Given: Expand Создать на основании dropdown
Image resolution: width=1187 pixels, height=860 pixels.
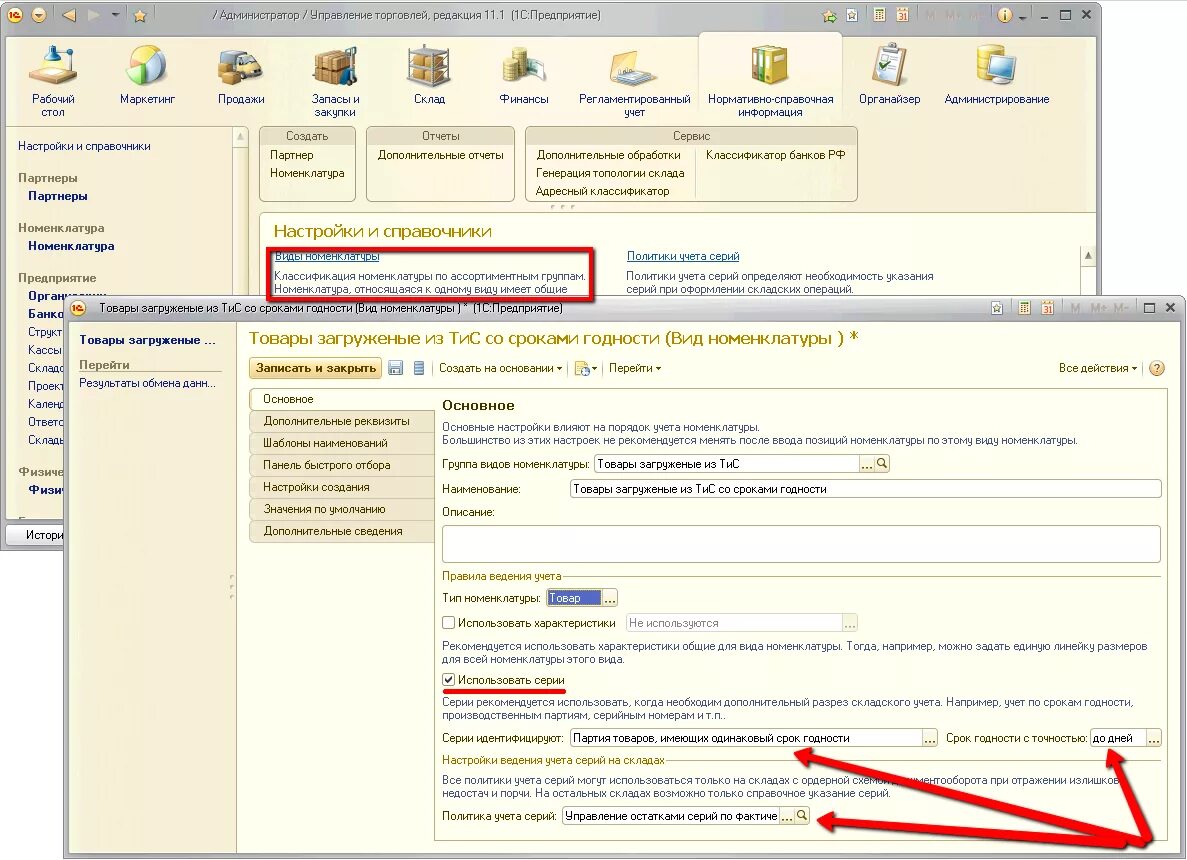Looking at the screenshot, I should coord(500,368).
